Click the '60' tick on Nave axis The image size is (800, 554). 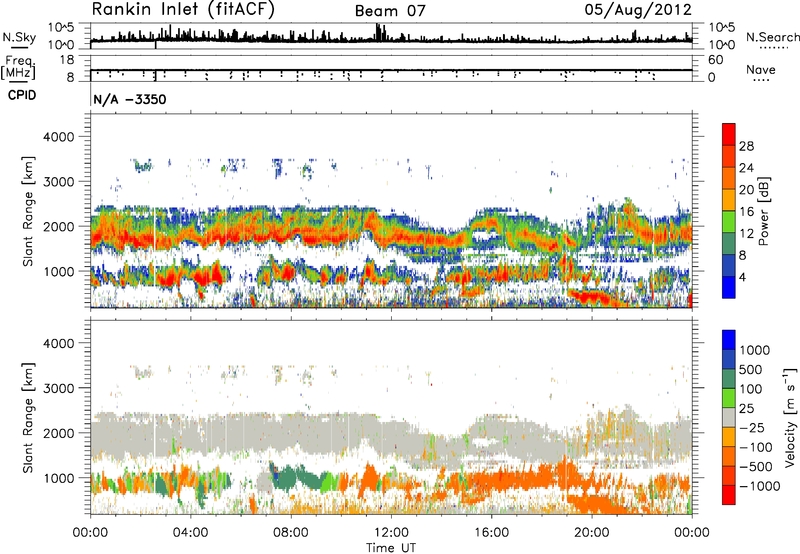pos(716,60)
